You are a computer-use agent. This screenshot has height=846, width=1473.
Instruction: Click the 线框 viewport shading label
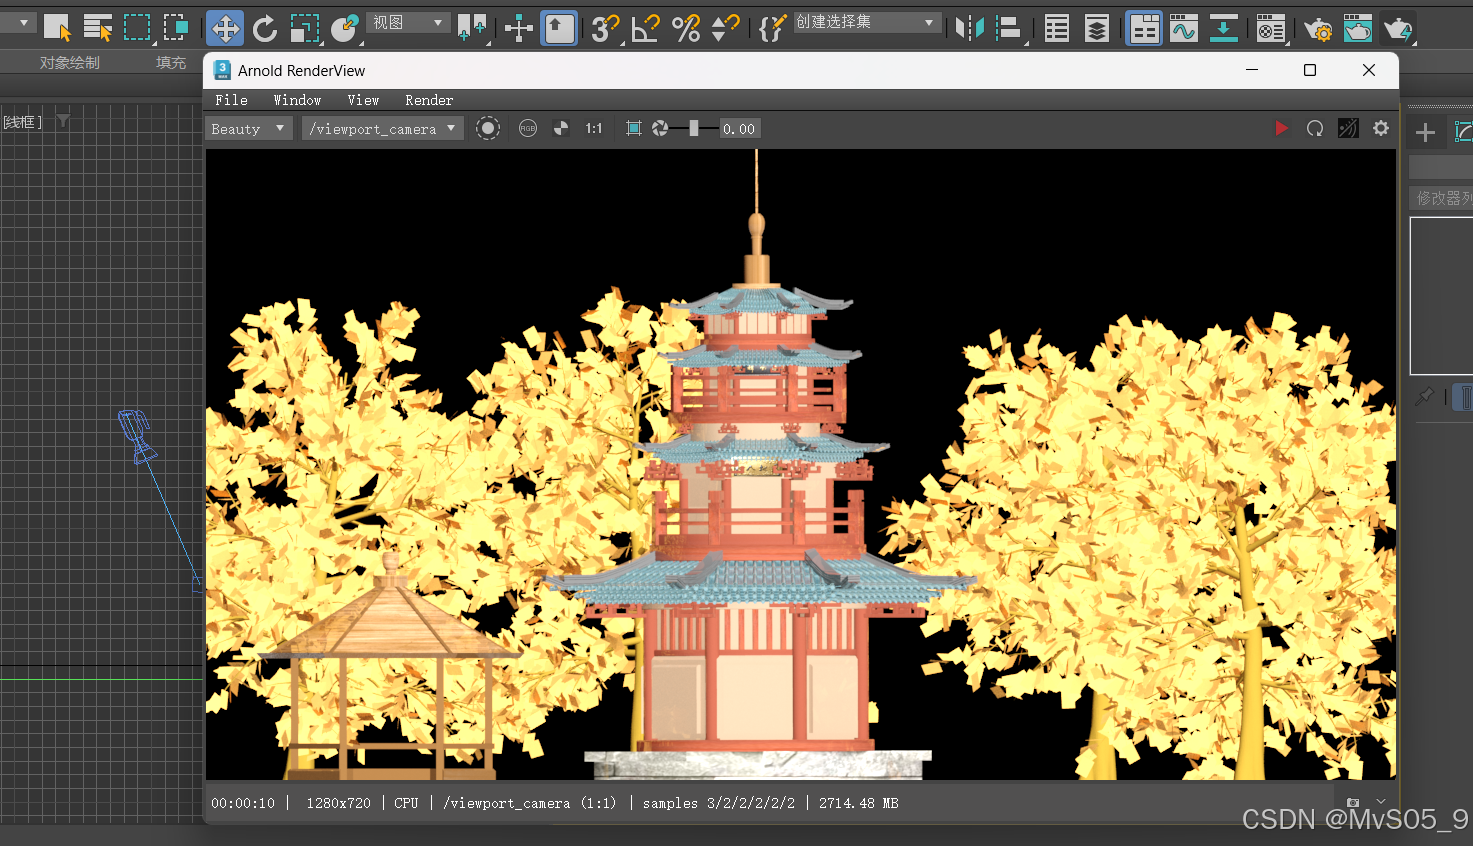(x=22, y=122)
